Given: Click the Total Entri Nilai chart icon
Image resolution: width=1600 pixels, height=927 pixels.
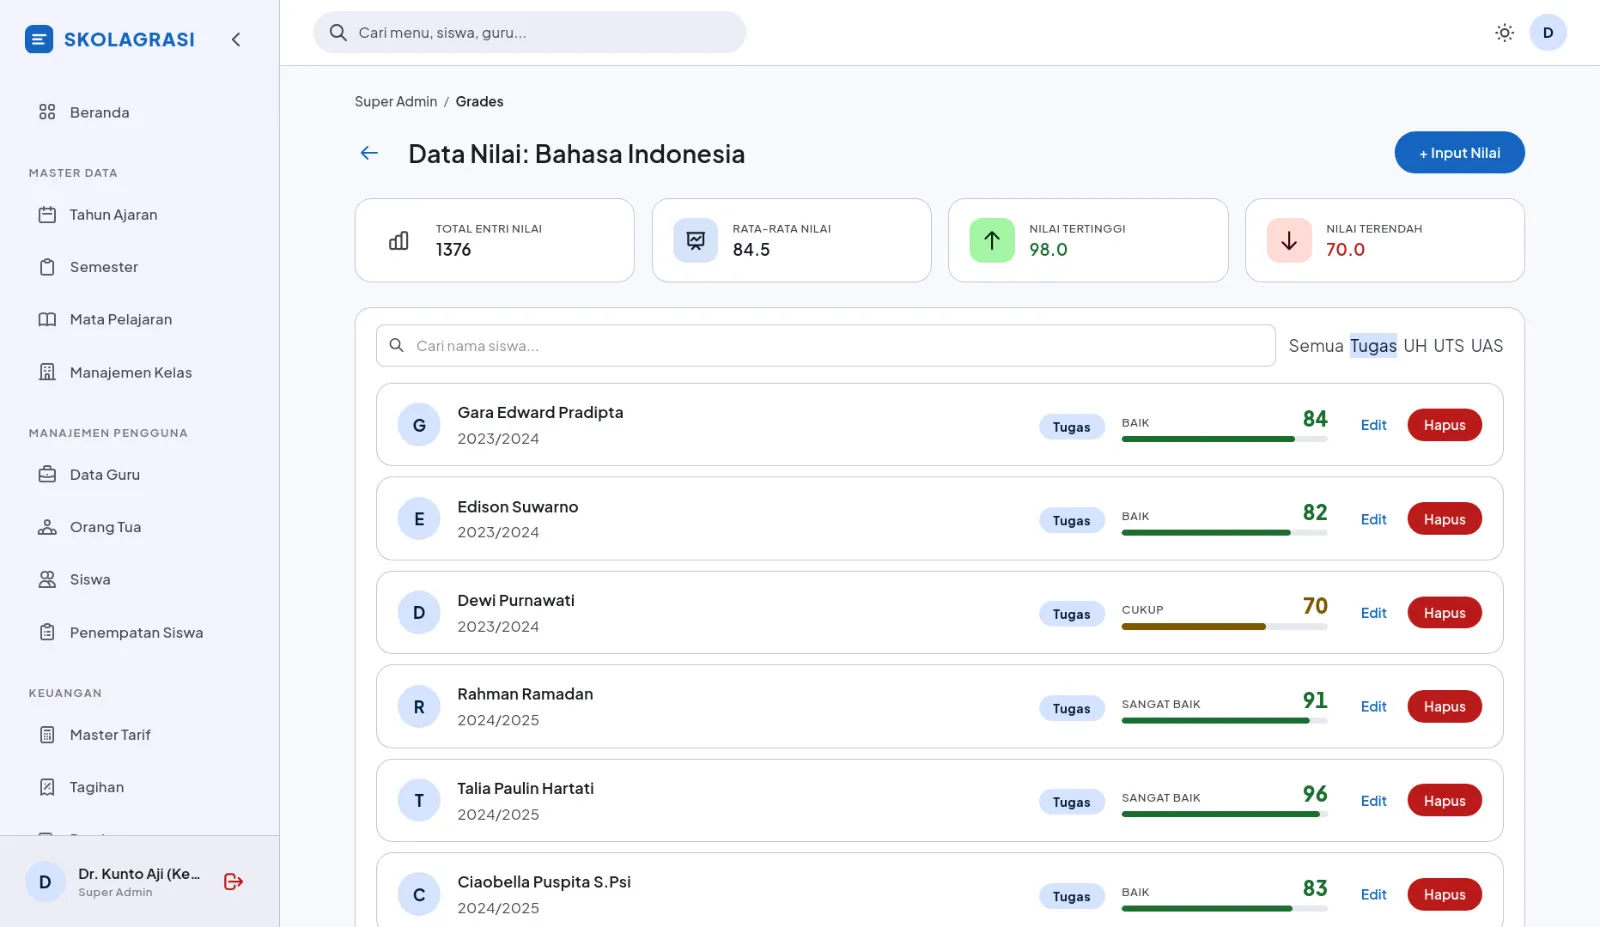Looking at the screenshot, I should pos(399,241).
